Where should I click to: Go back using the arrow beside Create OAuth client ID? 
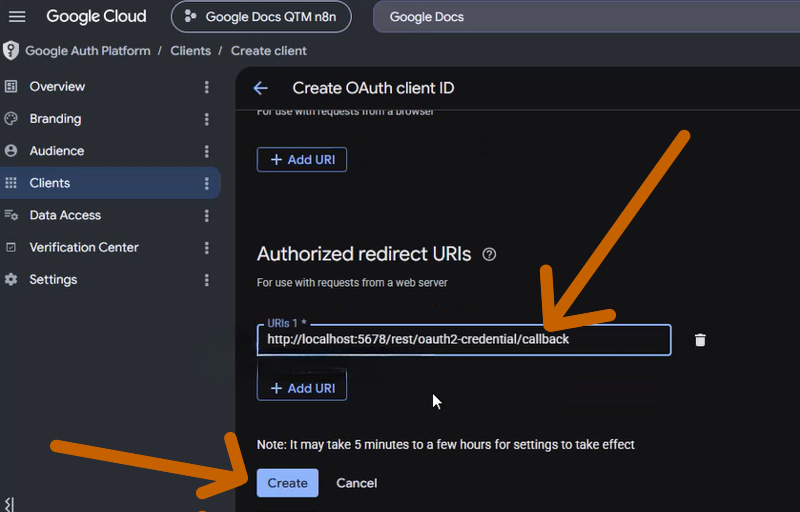tap(261, 88)
